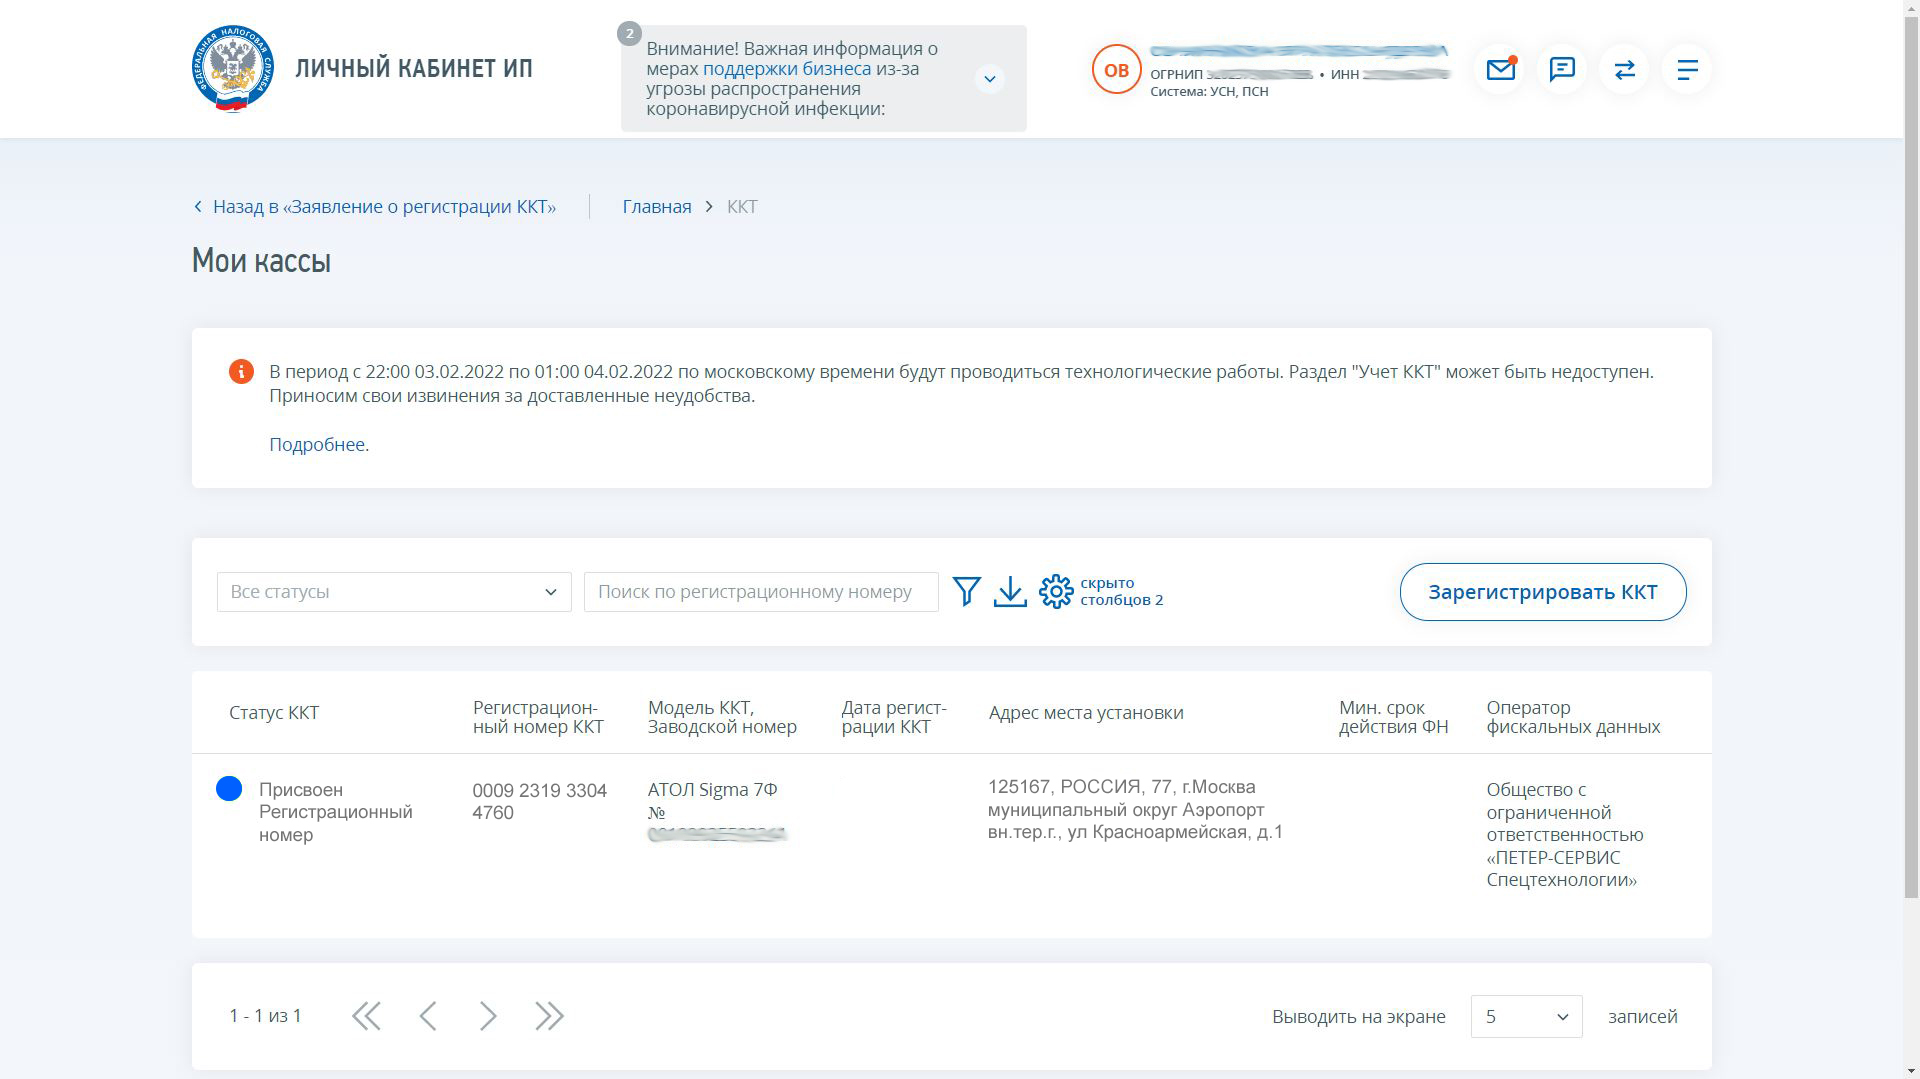Click the funnel filter icon
The image size is (1920, 1079).
pos(966,591)
